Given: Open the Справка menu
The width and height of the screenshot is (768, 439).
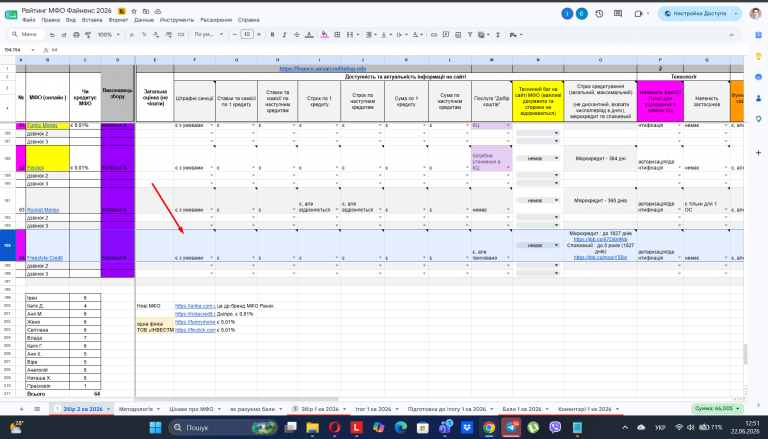Looking at the screenshot, I should tap(248, 20).
